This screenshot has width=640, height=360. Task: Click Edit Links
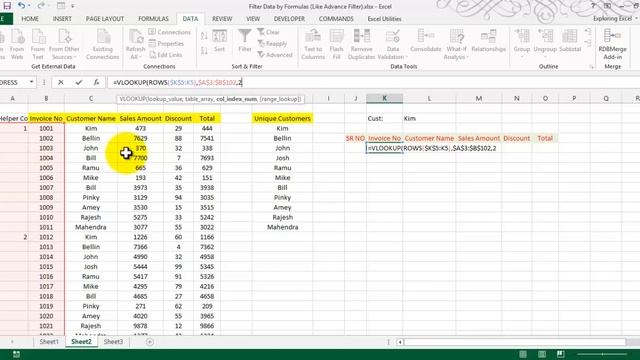pos(166,55)
